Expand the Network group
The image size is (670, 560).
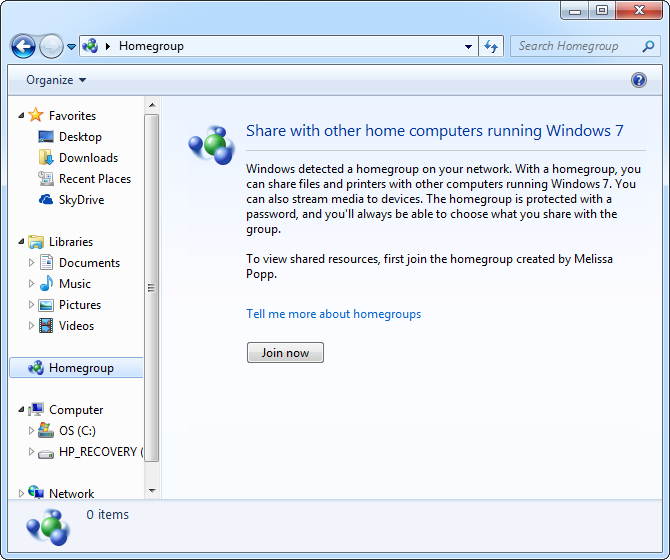point(21,493)
